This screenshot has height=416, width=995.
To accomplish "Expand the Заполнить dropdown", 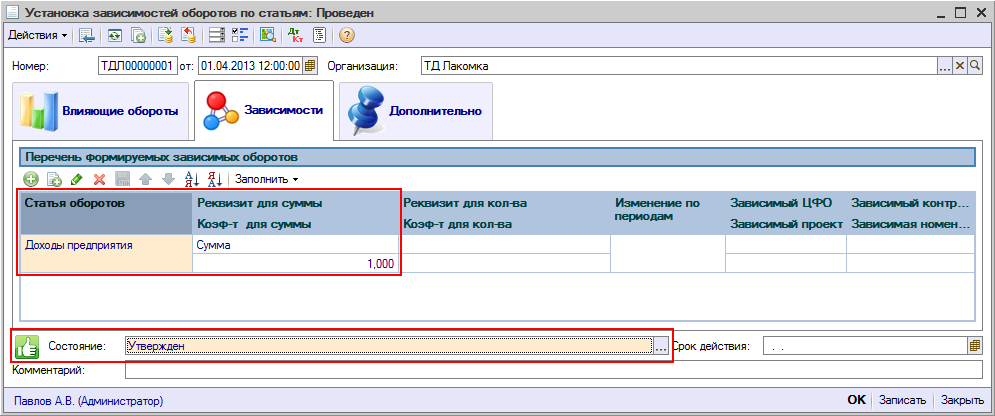I will pos(266,179).
